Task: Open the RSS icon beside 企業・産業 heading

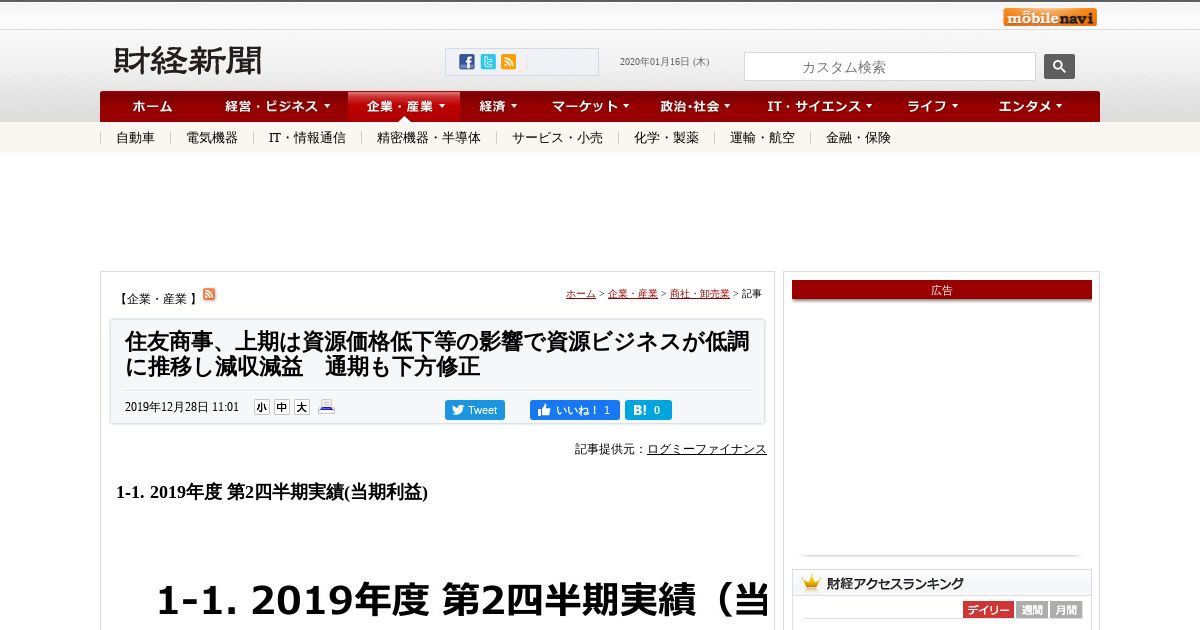Action: pos(209,294)
